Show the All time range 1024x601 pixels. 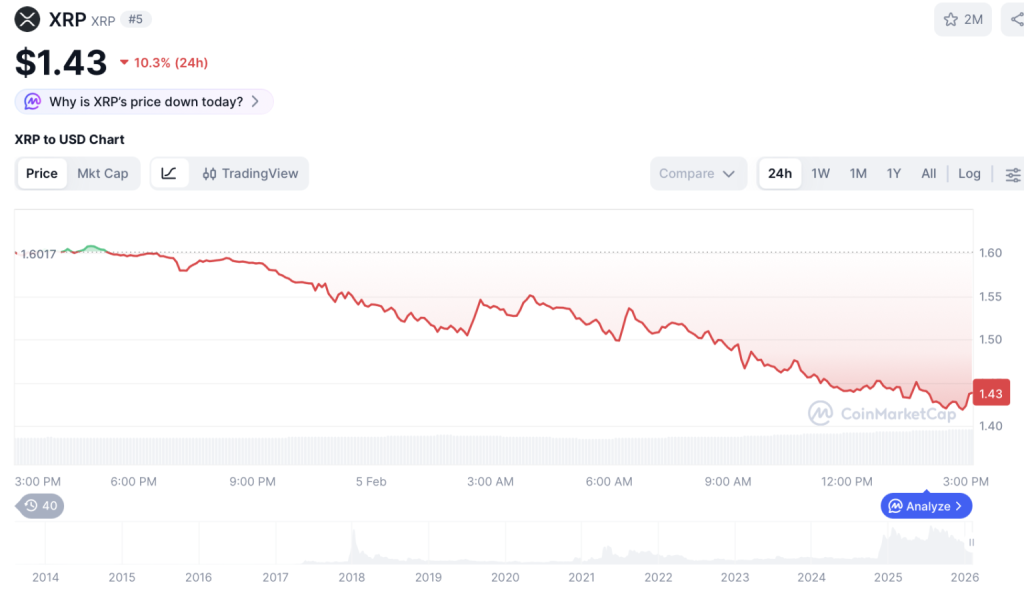(928, 173)
